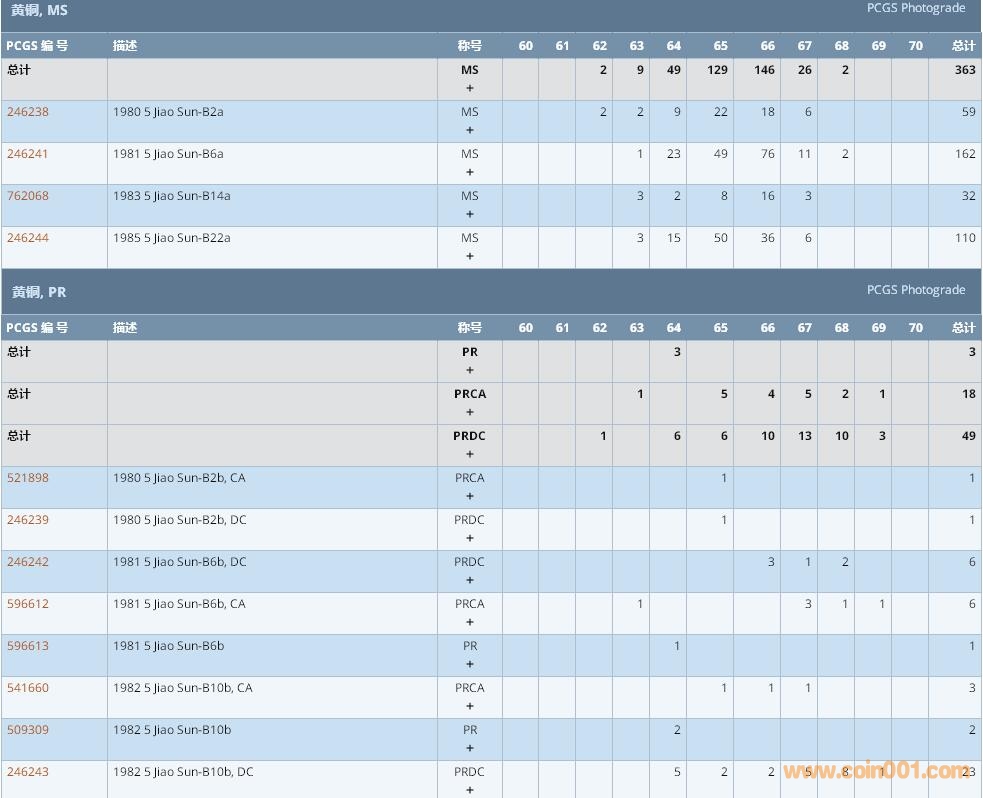
Task: Select PCGS number 596612 link
Action: tap(27, 604)
